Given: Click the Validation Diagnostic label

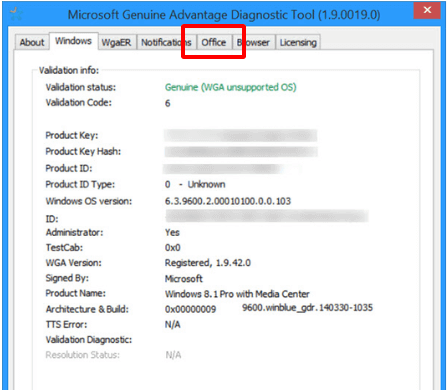Looking at the screenshot, I should click(x=89, y=340).
